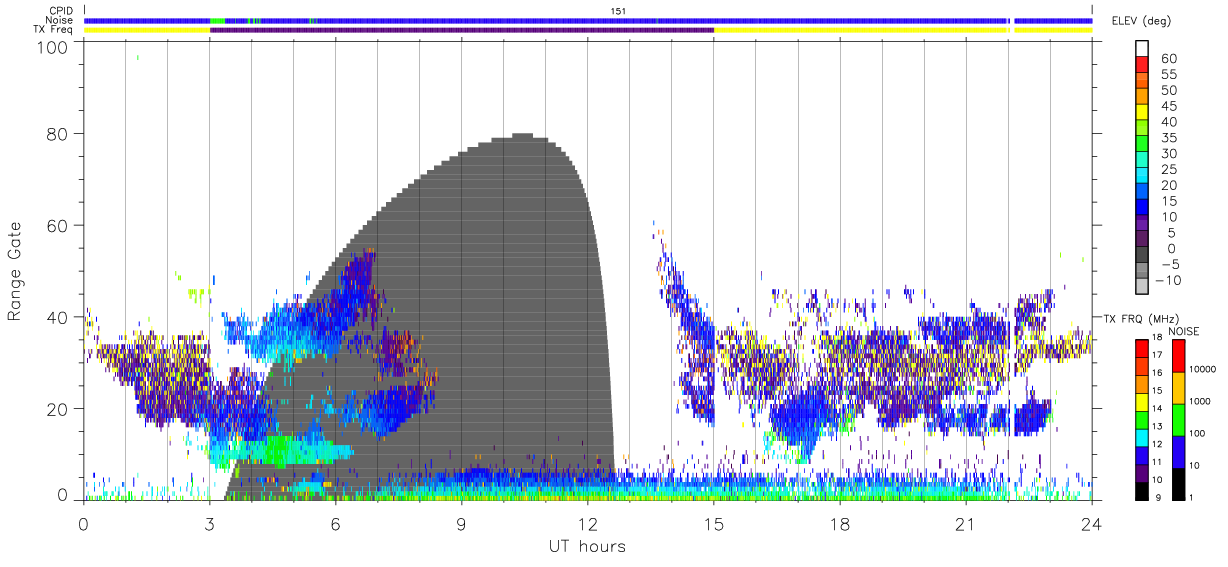Image resolution: width=1228 pixels, height=567 pixels.
Task: Select the '80' range gate tick label
Action: 58,133
